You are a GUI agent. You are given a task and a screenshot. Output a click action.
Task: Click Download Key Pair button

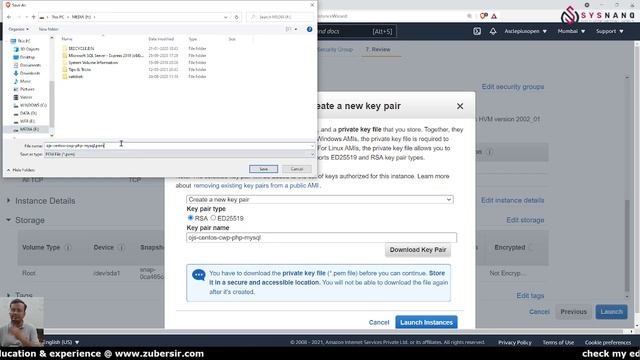(x=418, y=250)
